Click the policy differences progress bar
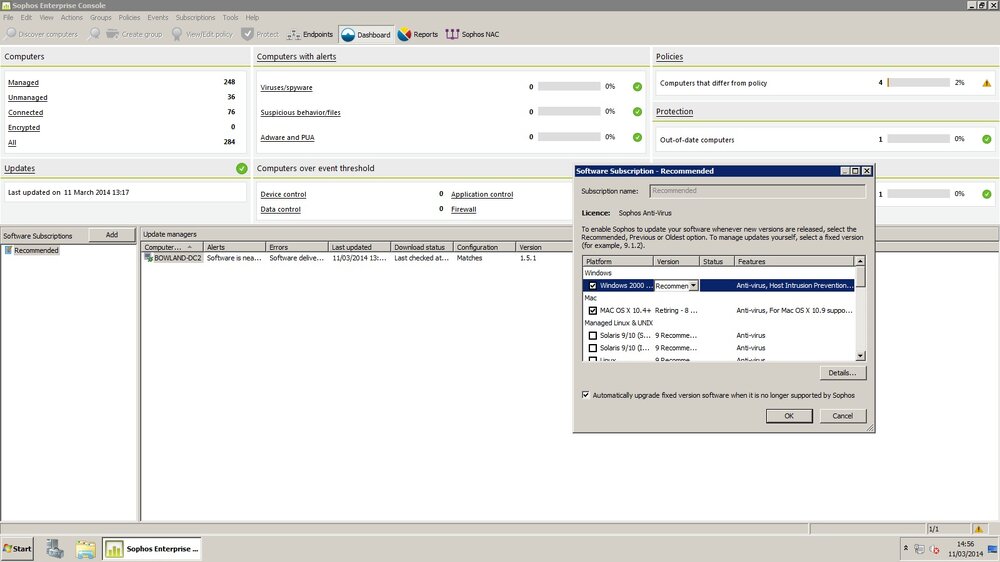This screenshot has width=1000, height=562. point(918,82)
